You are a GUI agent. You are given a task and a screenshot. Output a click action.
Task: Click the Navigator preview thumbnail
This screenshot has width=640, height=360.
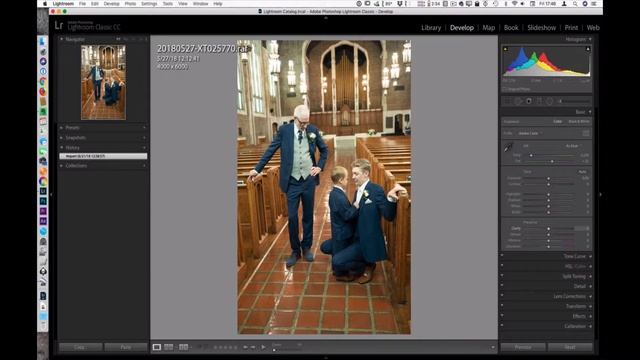(103, 82)
